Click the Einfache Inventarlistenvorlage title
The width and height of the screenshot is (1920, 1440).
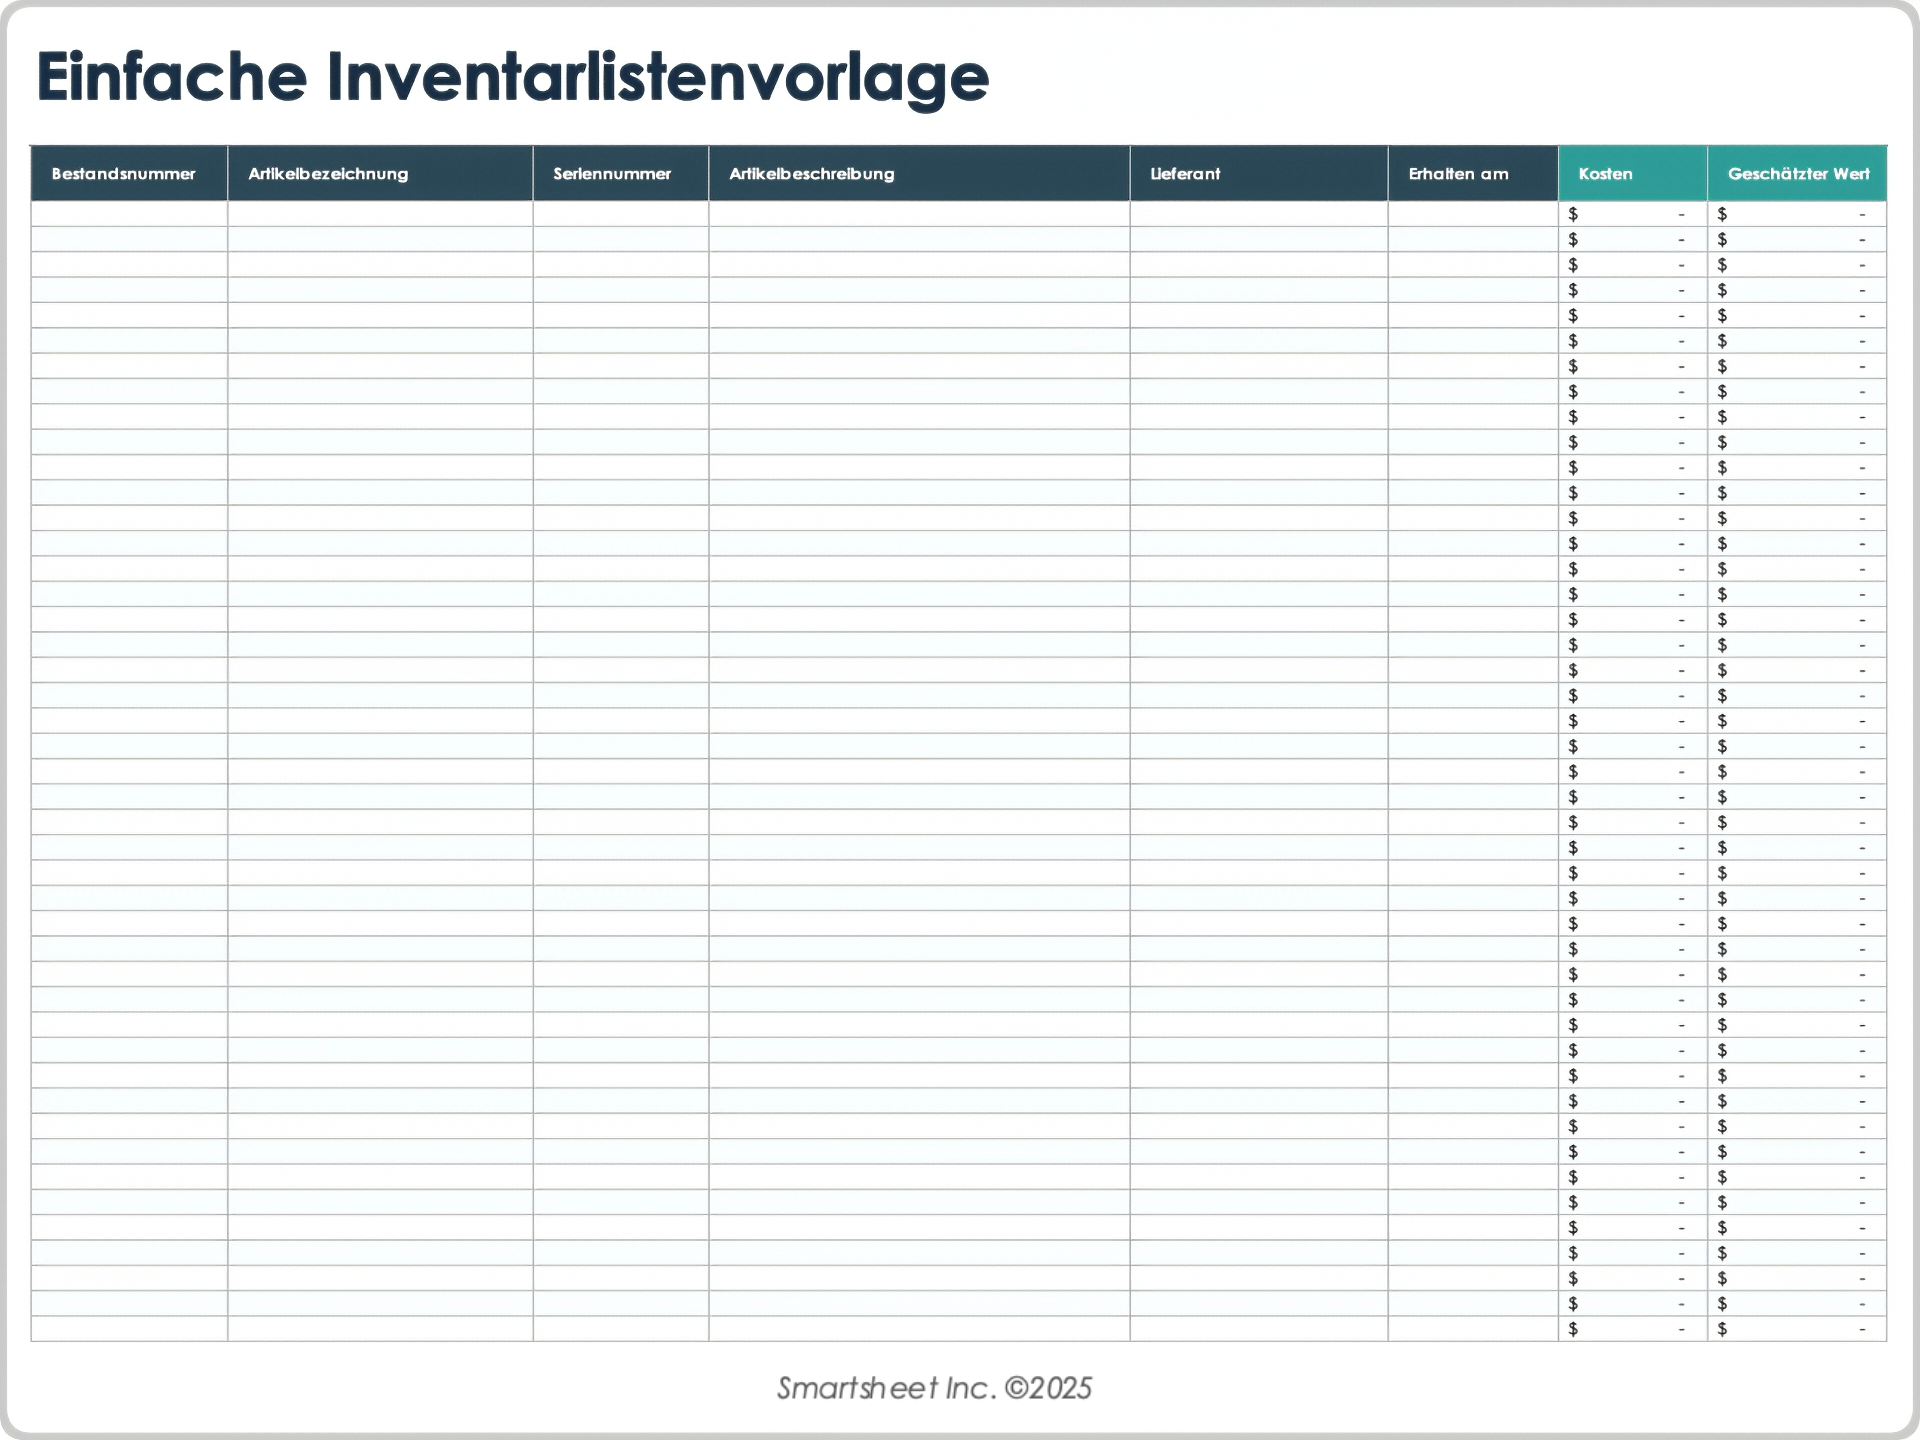click(x=512, y=78)
